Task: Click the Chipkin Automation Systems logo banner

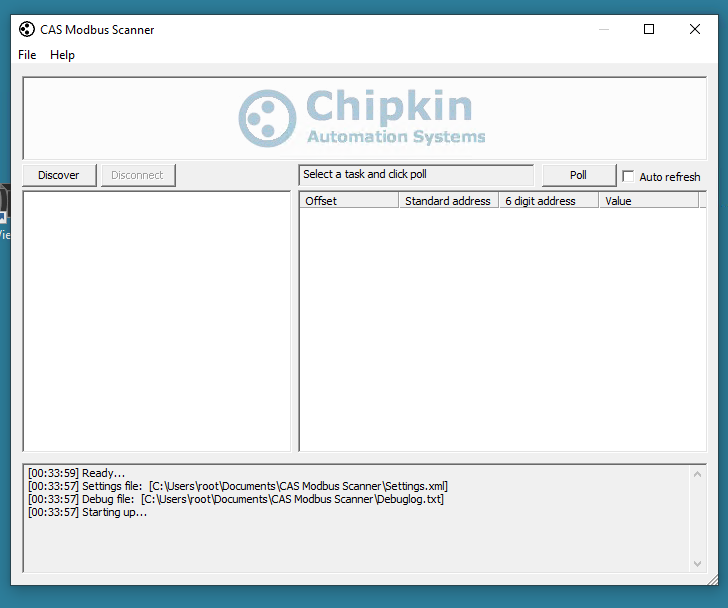Action: (364, 118)
